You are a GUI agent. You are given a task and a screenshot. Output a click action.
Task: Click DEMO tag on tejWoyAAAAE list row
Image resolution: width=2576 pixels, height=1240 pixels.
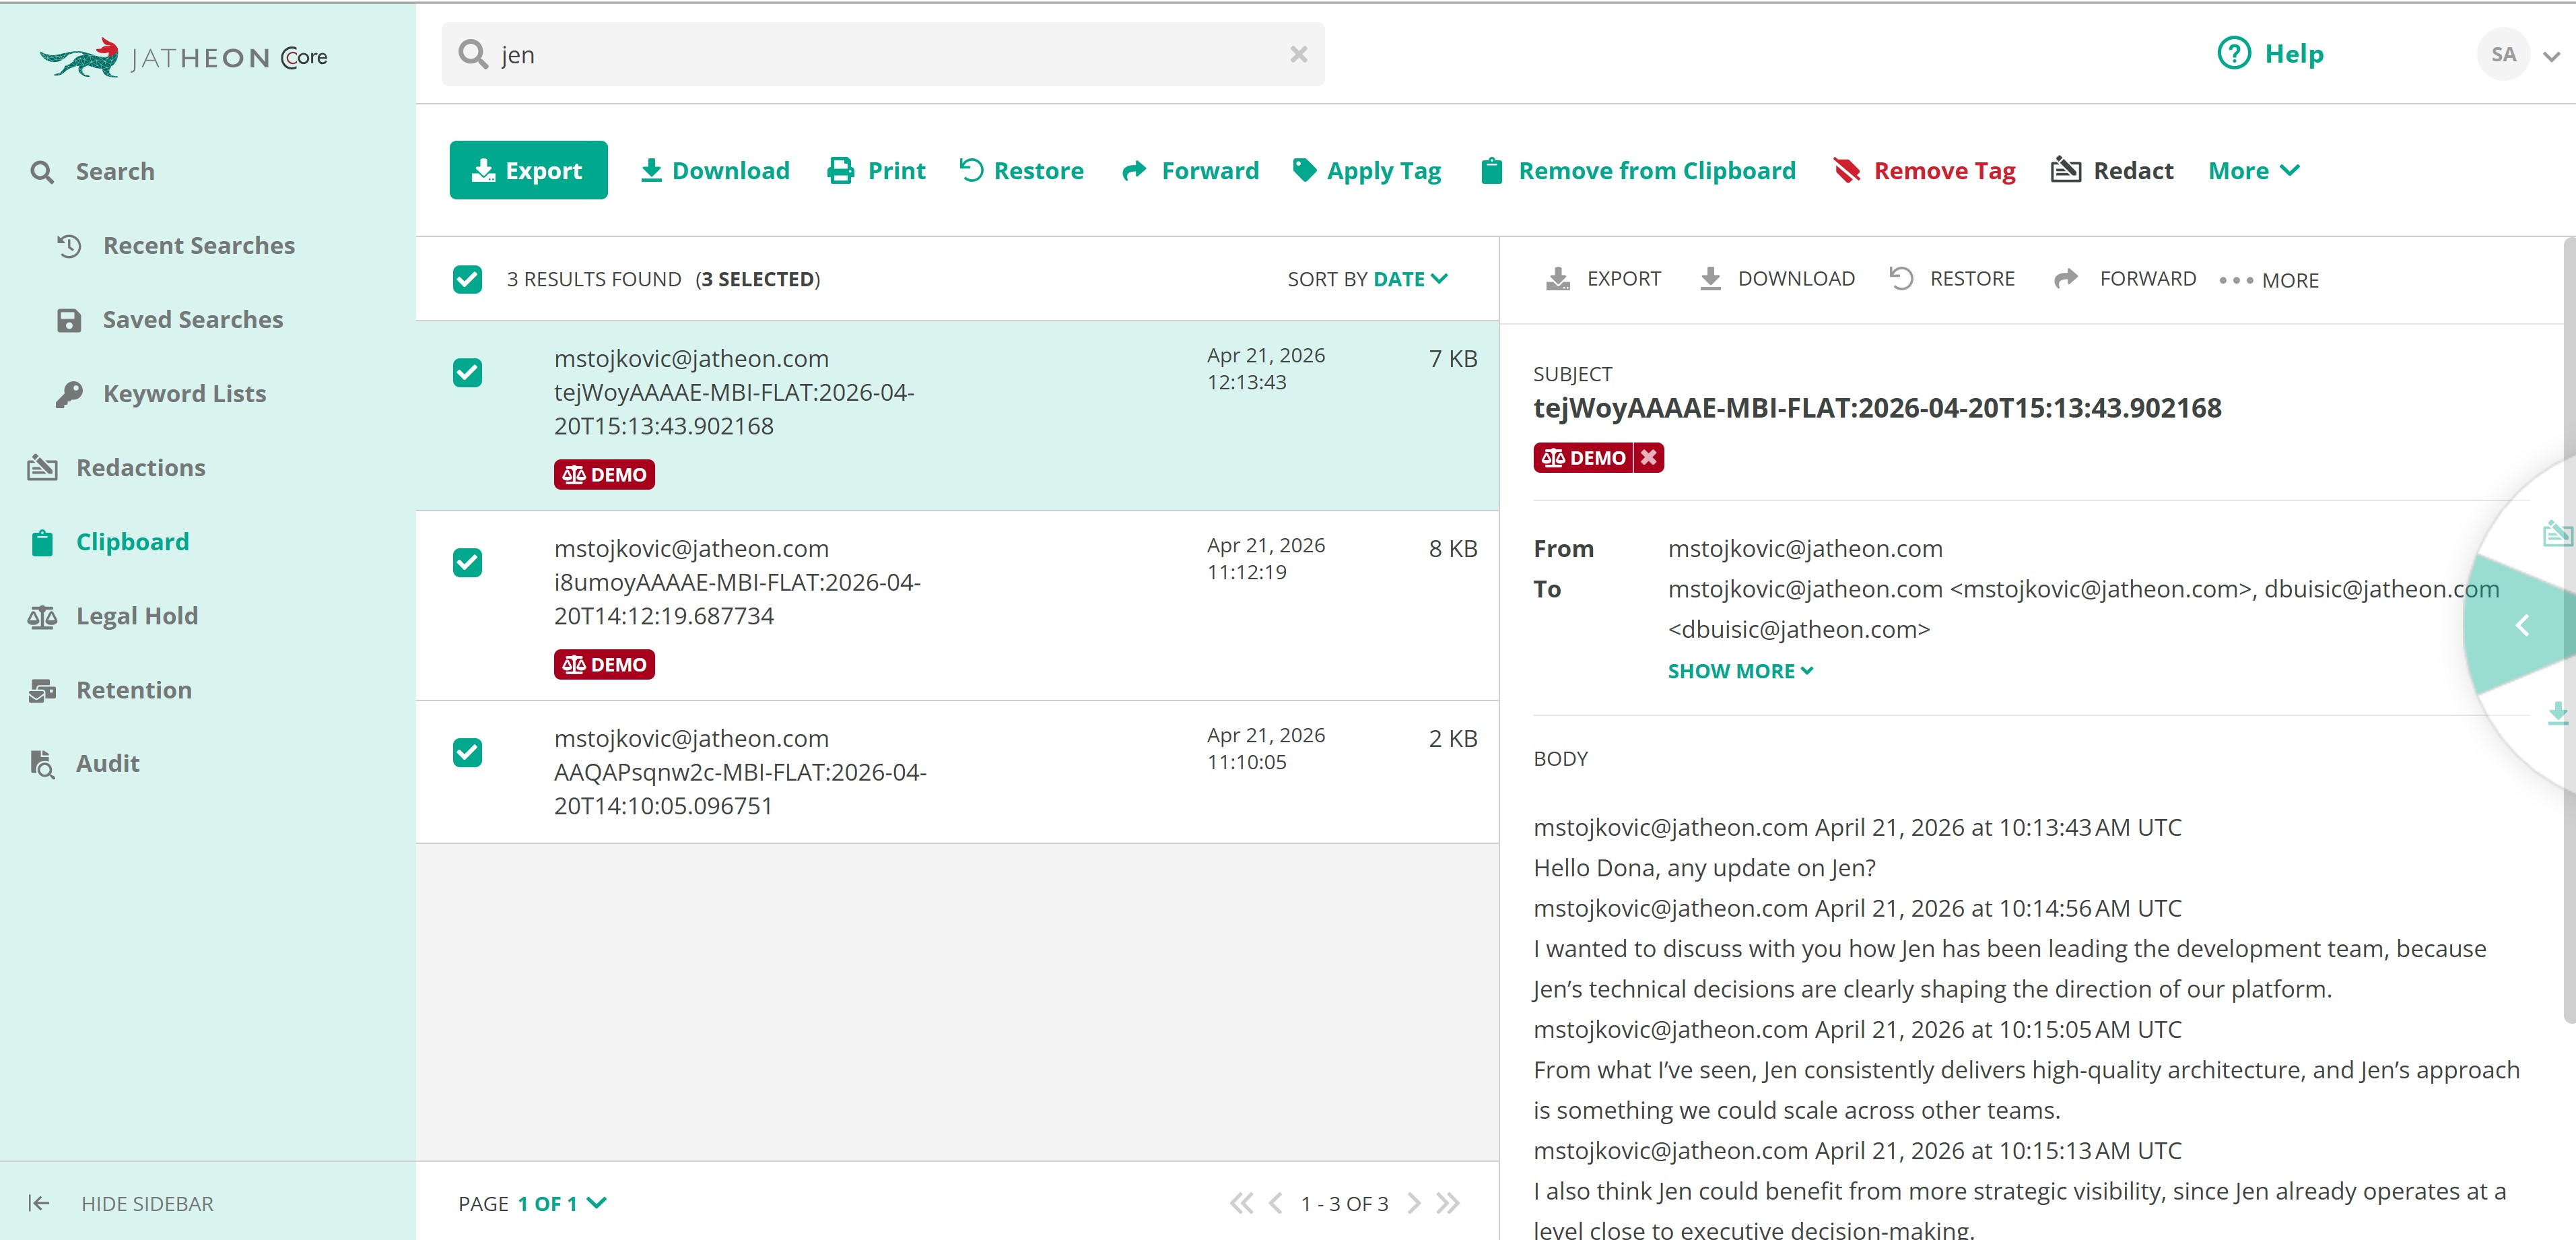click(604, 474)
